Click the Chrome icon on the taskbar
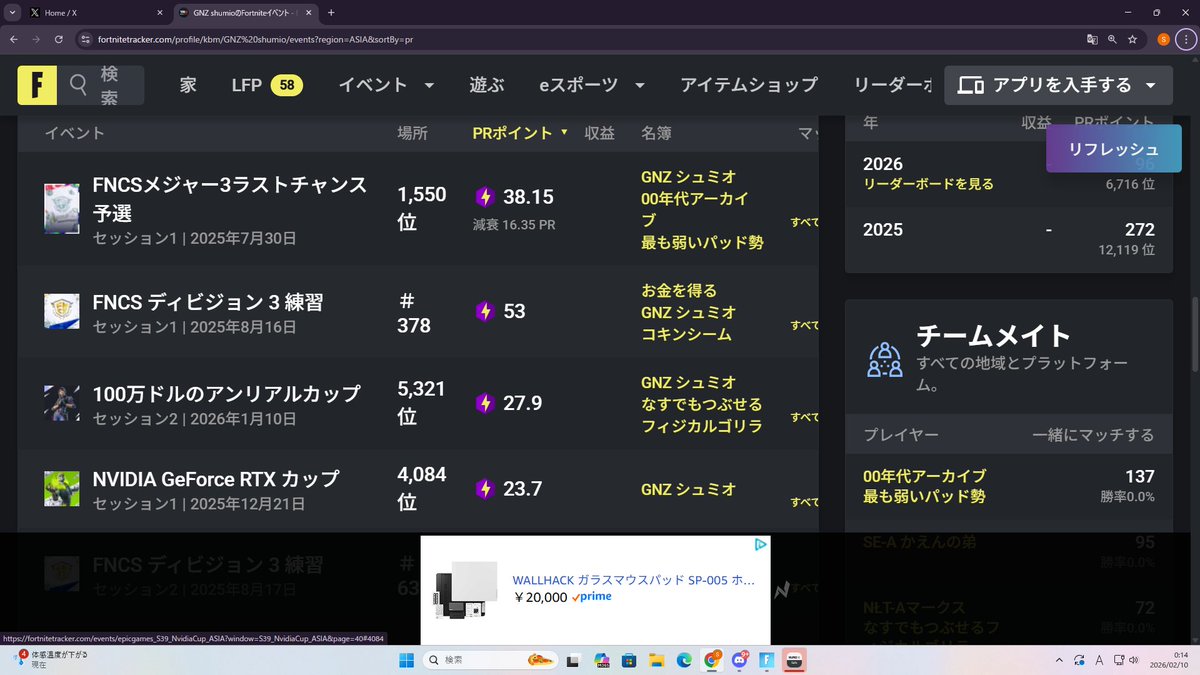This screenshot has height=675, width=1200. (712, 660)
